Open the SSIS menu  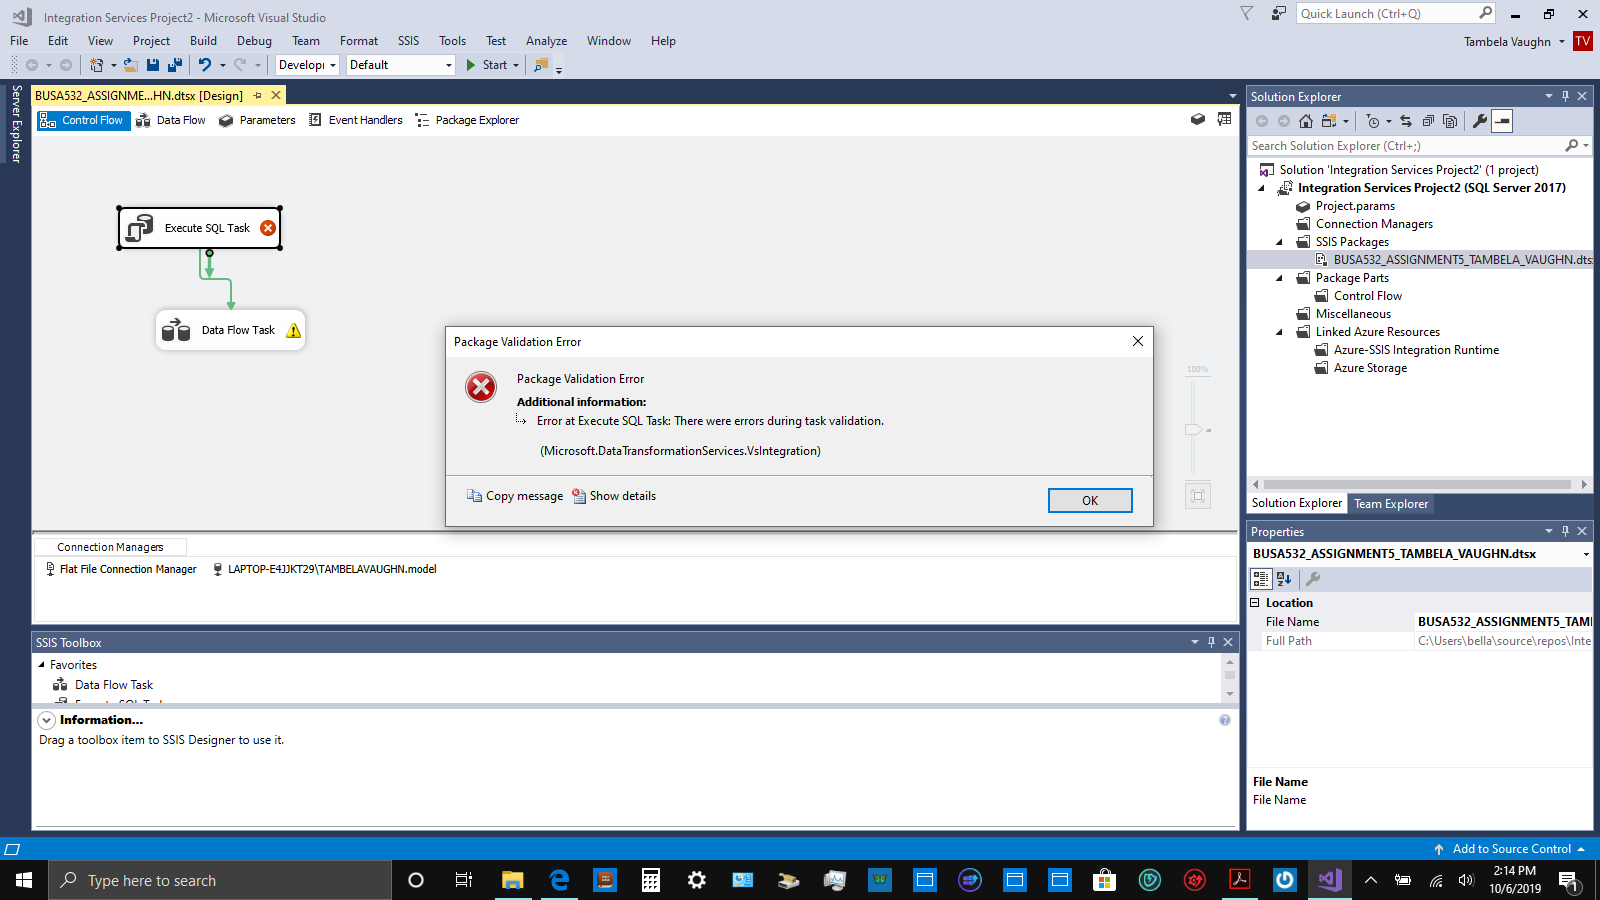tap(408, 41)
